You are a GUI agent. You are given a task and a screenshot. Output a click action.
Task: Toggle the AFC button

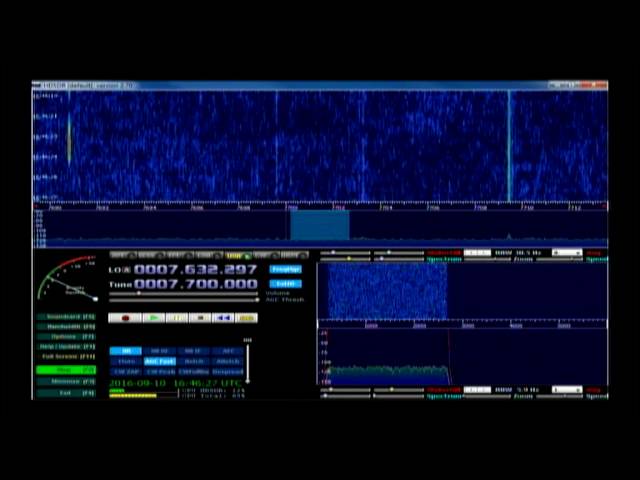227,351
